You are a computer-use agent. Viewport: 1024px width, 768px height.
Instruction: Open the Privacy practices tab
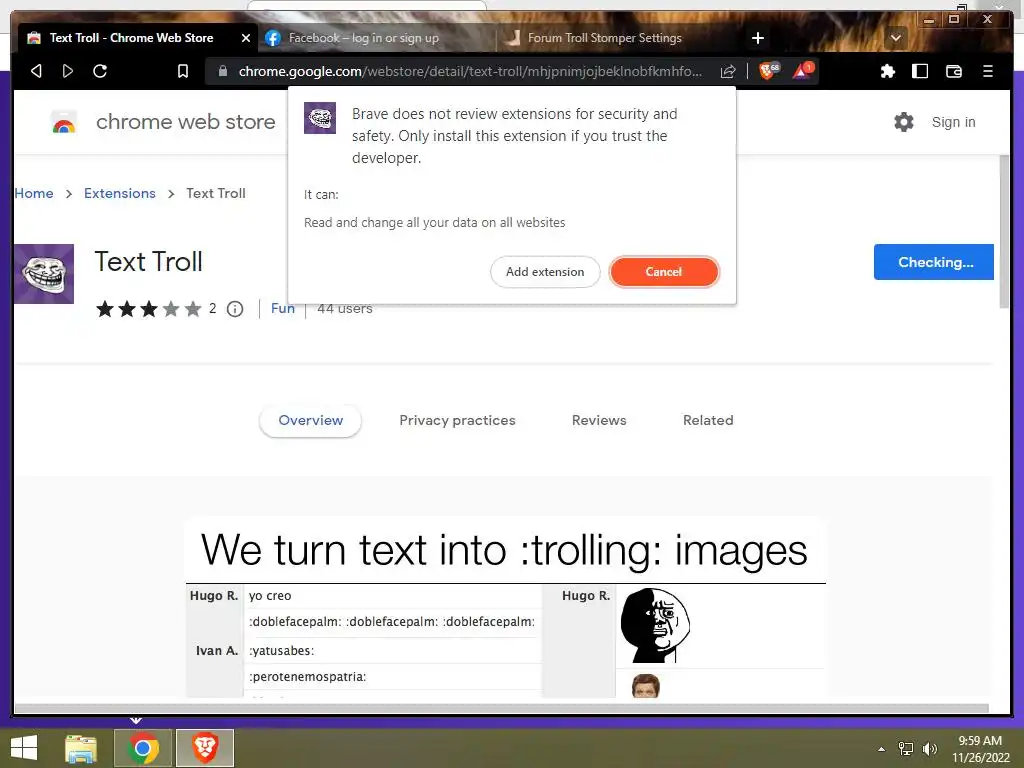(x=457, y=421)
